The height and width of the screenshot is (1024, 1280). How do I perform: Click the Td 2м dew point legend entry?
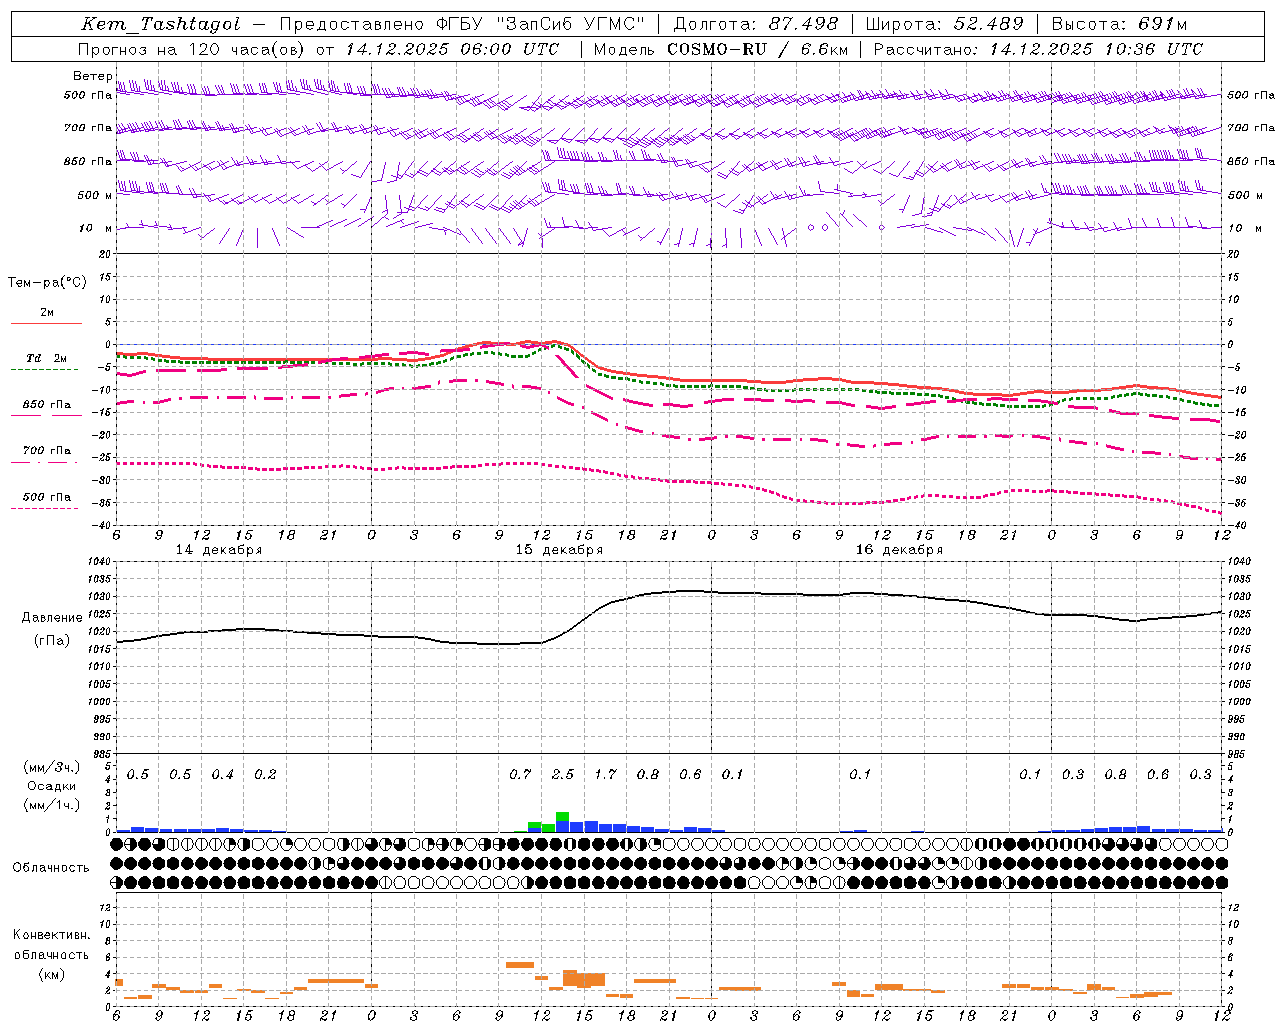tap(46, 358)
